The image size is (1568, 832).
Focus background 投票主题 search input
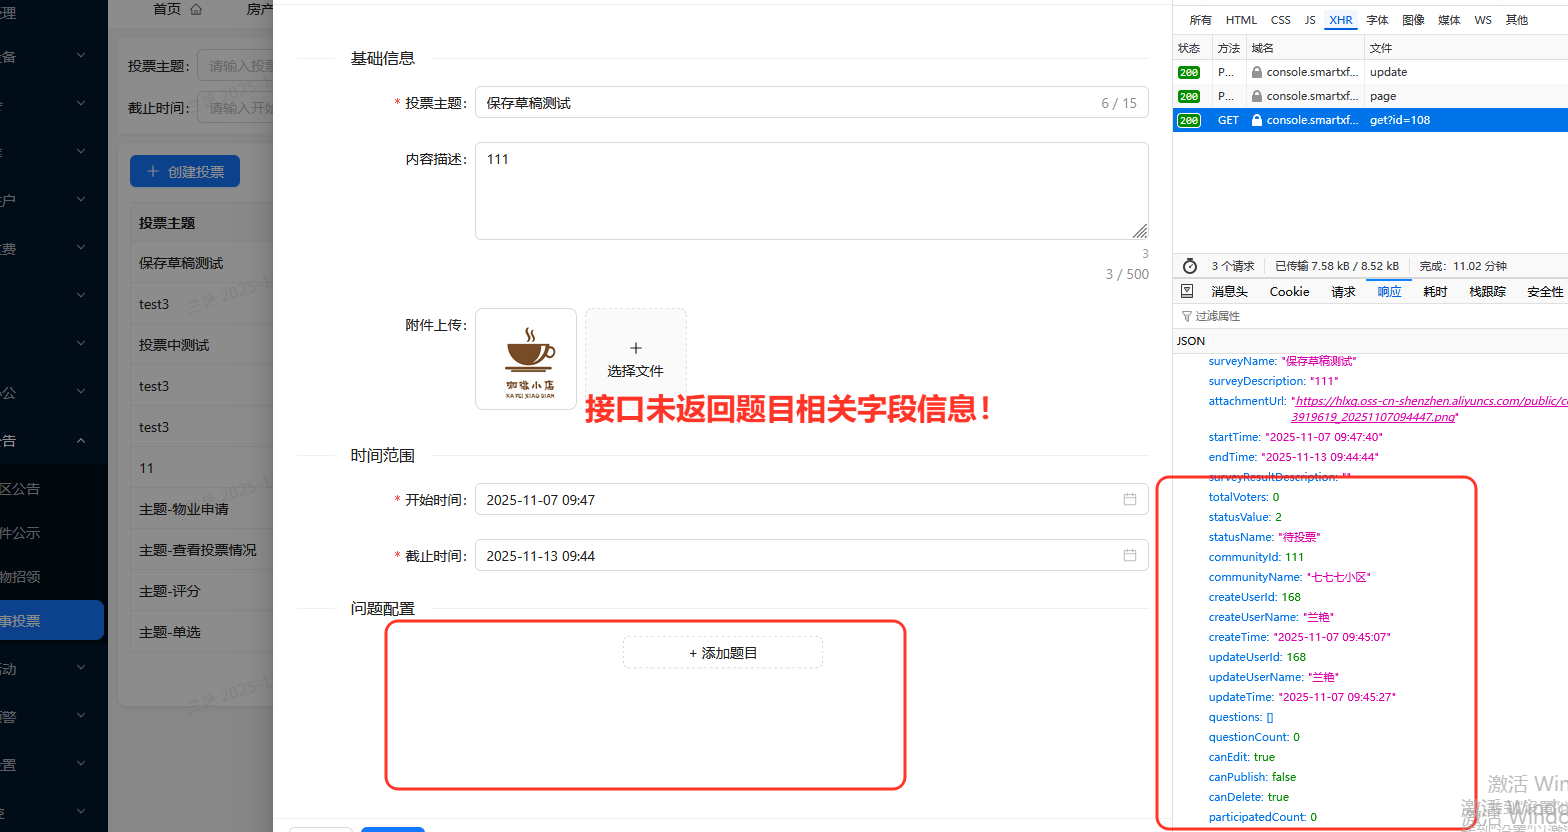[x=236, y=66]
